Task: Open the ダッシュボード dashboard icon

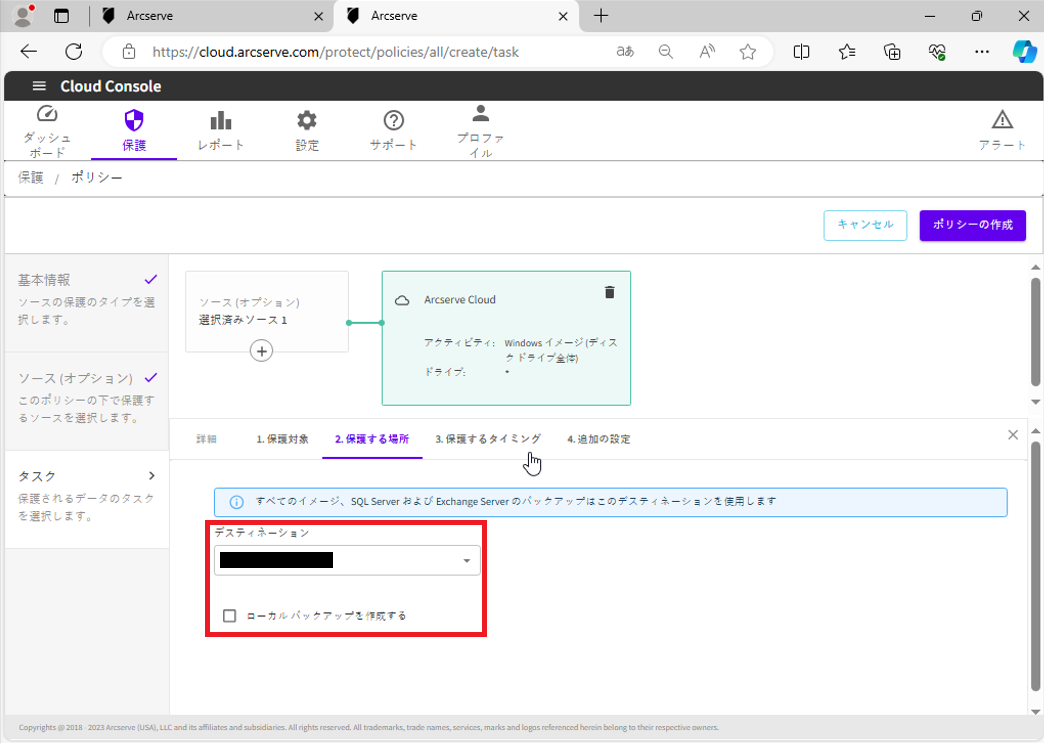Action: [x=47, y=116]
